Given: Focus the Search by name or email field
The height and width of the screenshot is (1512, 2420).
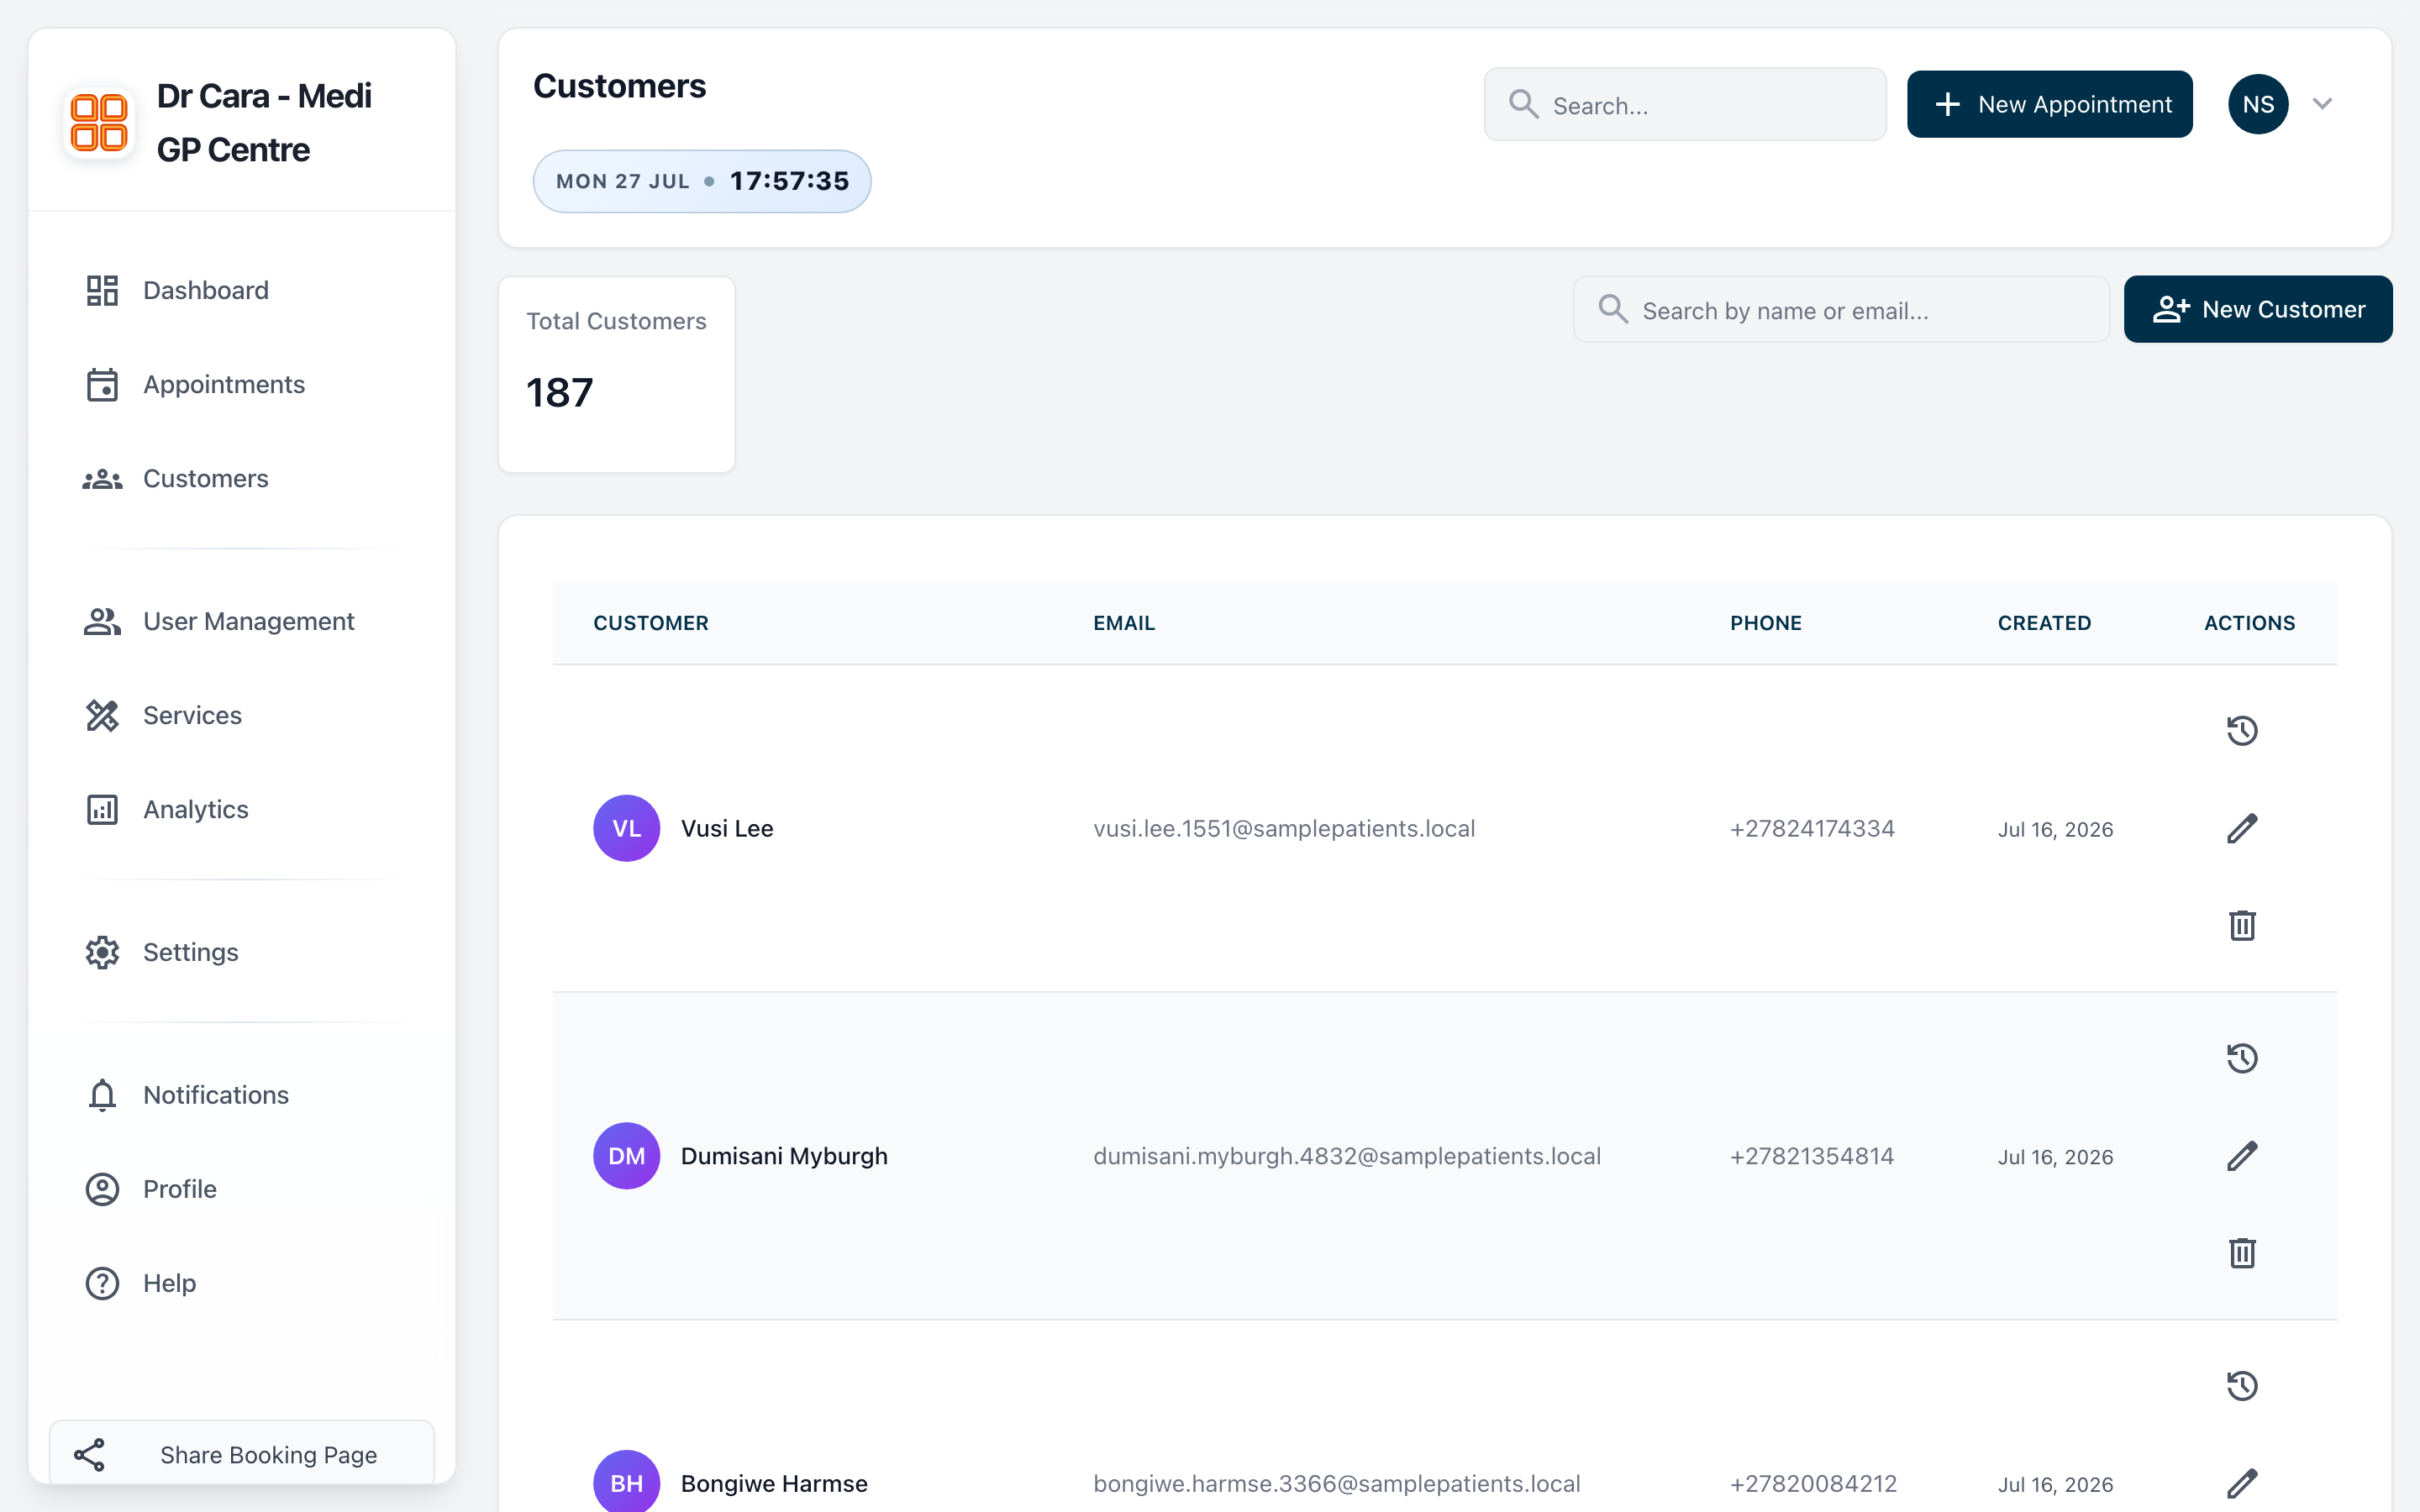Looking at the screenshot, I should tap(1841, 310).
